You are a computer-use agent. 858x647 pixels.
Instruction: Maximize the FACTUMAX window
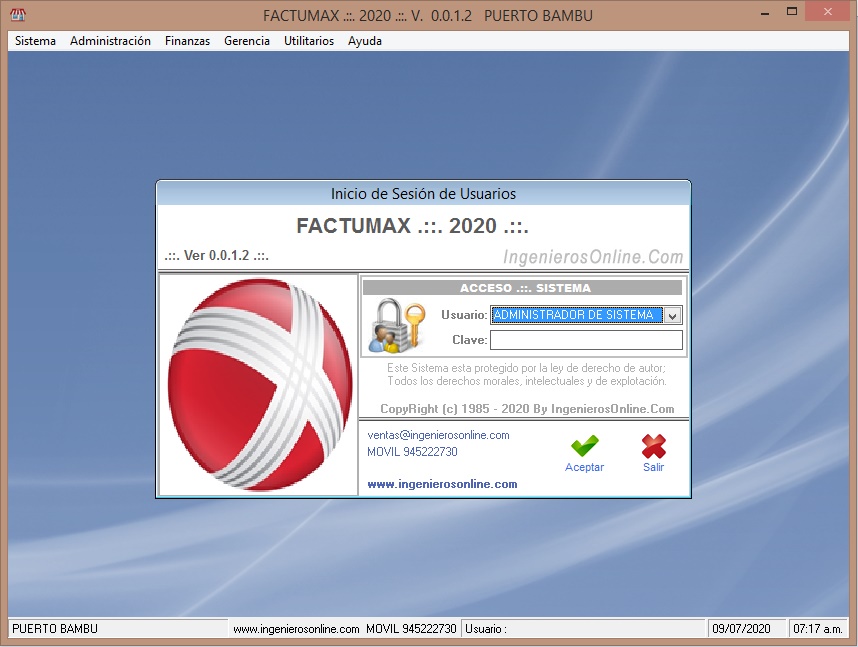(x=792, y=11)
